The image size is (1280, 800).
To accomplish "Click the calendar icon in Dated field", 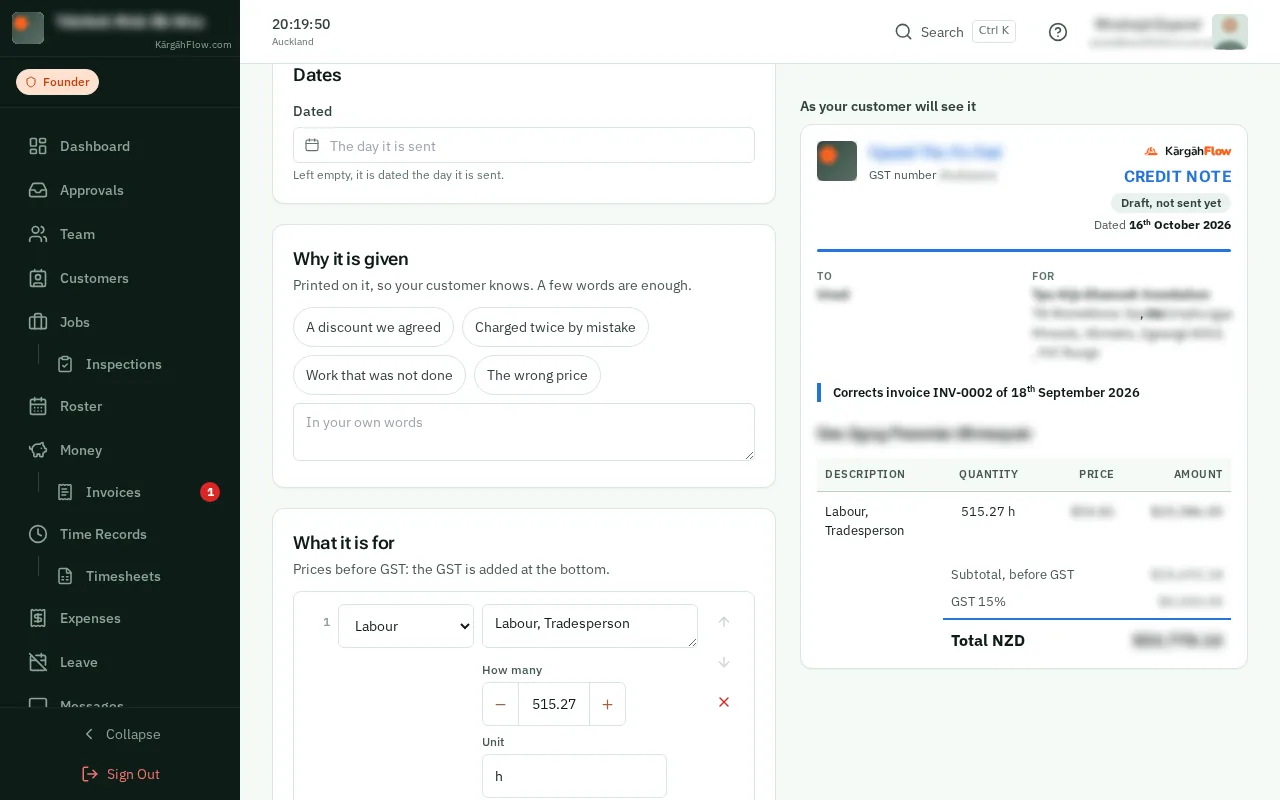I will tap(312, 145).
